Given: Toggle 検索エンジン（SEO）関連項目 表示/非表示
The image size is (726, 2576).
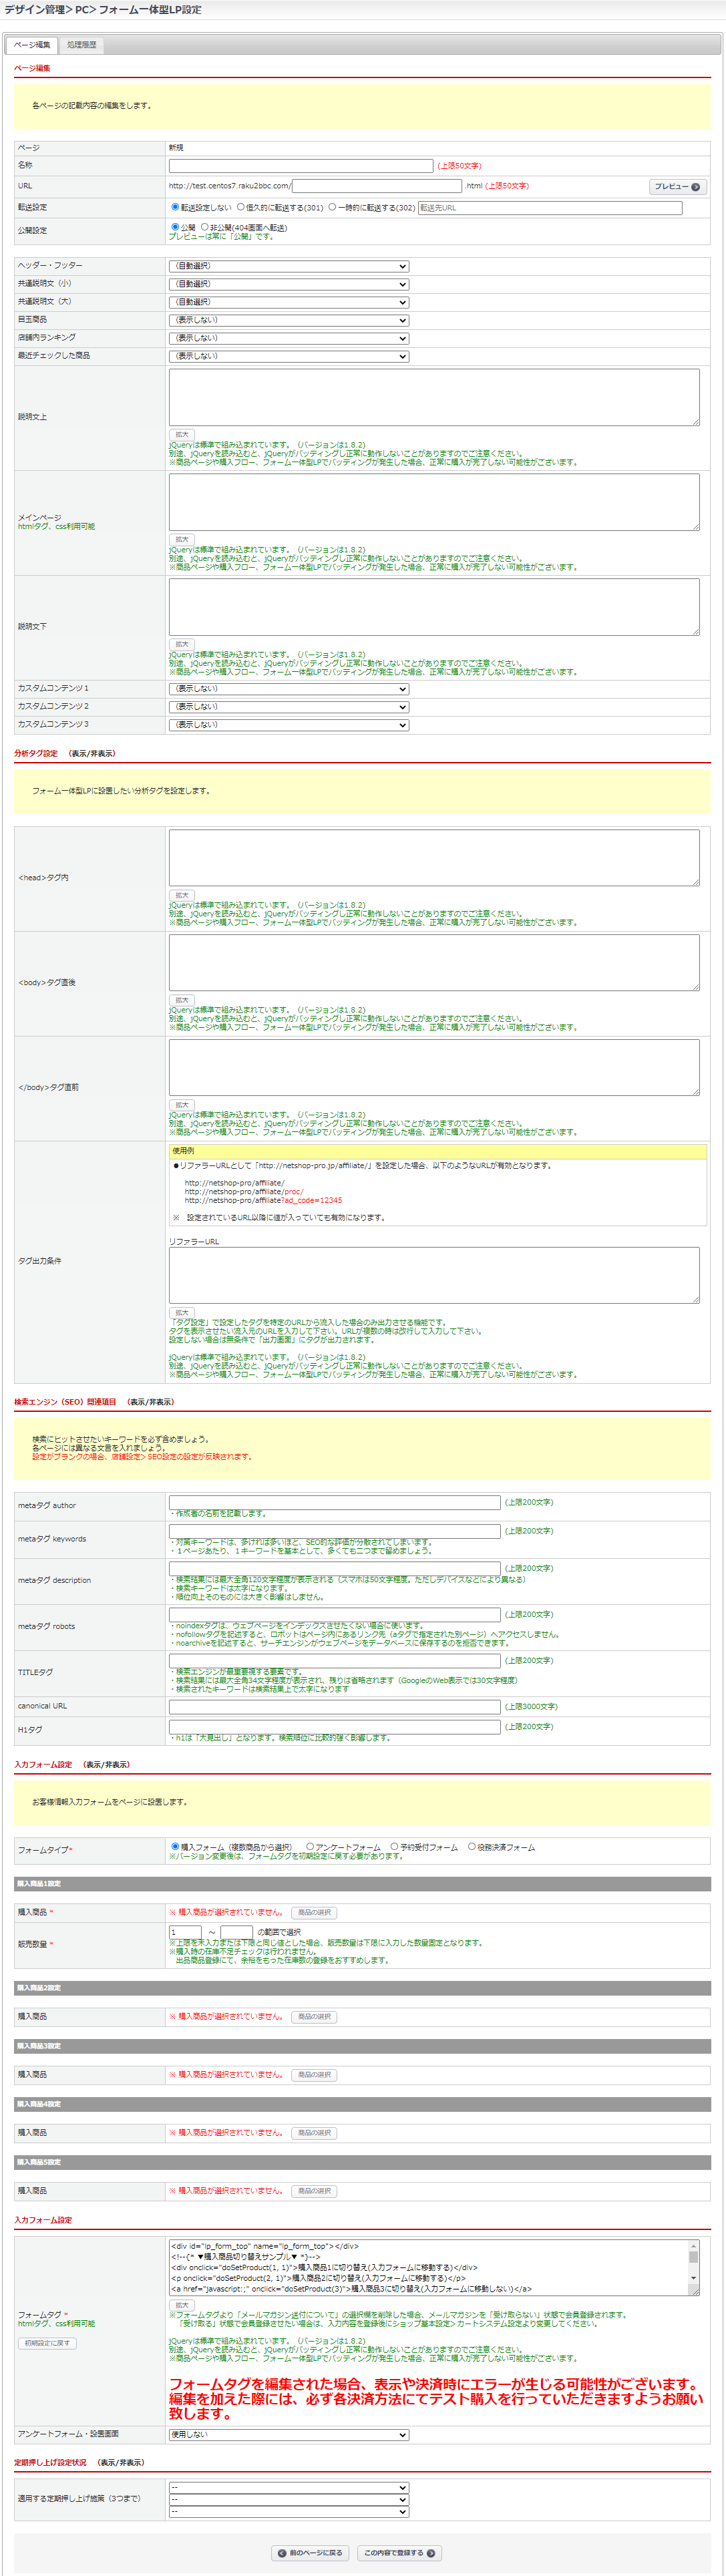Looking at the screenshot, I should click(x=151, y=1402).
